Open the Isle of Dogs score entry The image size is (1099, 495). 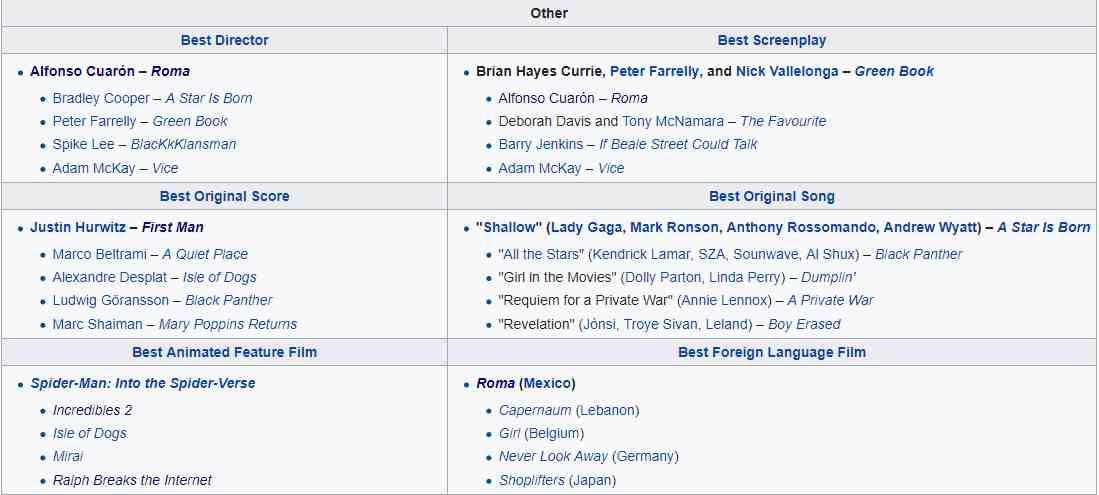click(x=219, y=277)
